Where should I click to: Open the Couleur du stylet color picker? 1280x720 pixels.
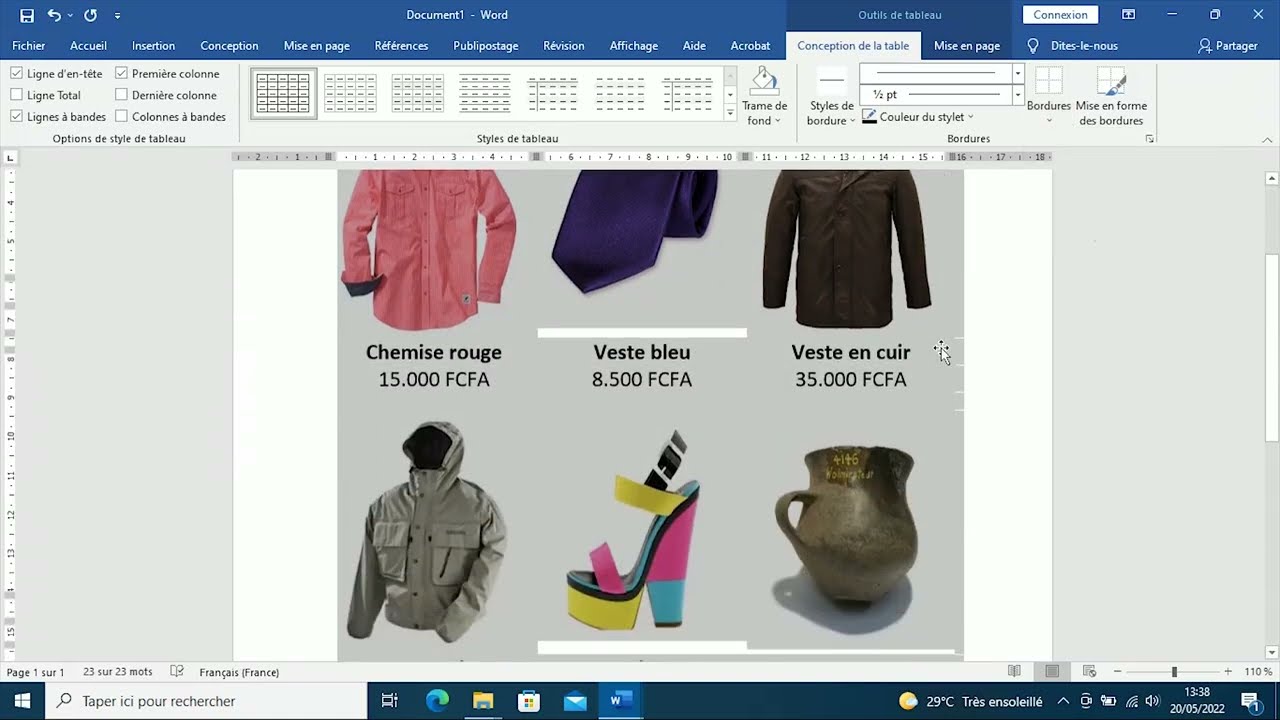918,117
